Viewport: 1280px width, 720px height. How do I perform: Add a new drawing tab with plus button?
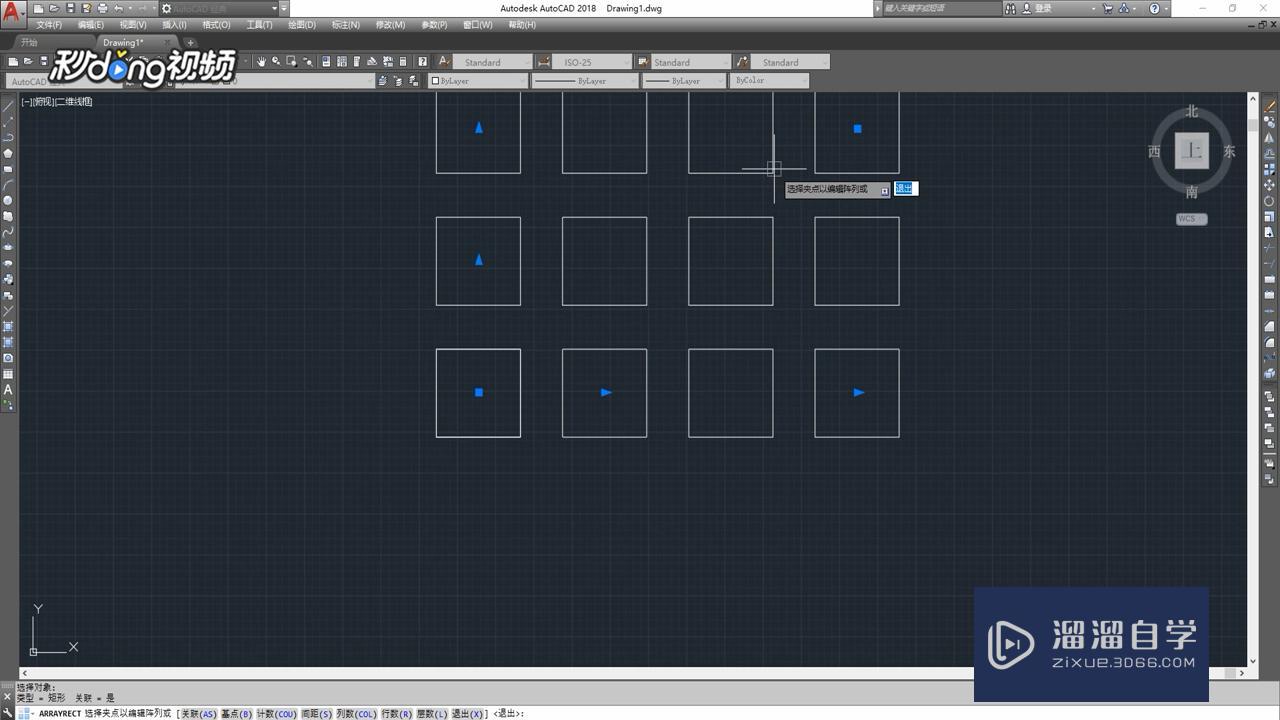190,43
